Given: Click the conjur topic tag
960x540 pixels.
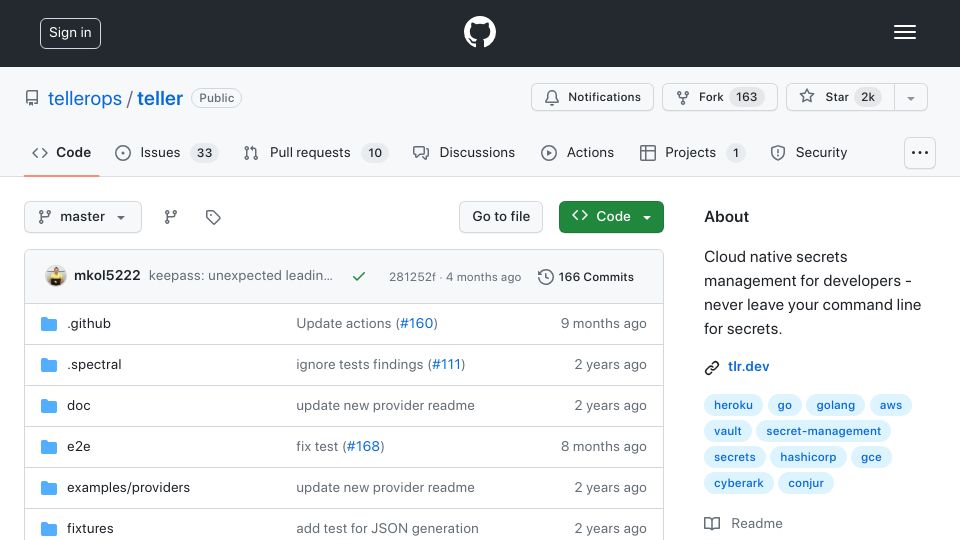Looking at the screenshot, I should 806,483.
